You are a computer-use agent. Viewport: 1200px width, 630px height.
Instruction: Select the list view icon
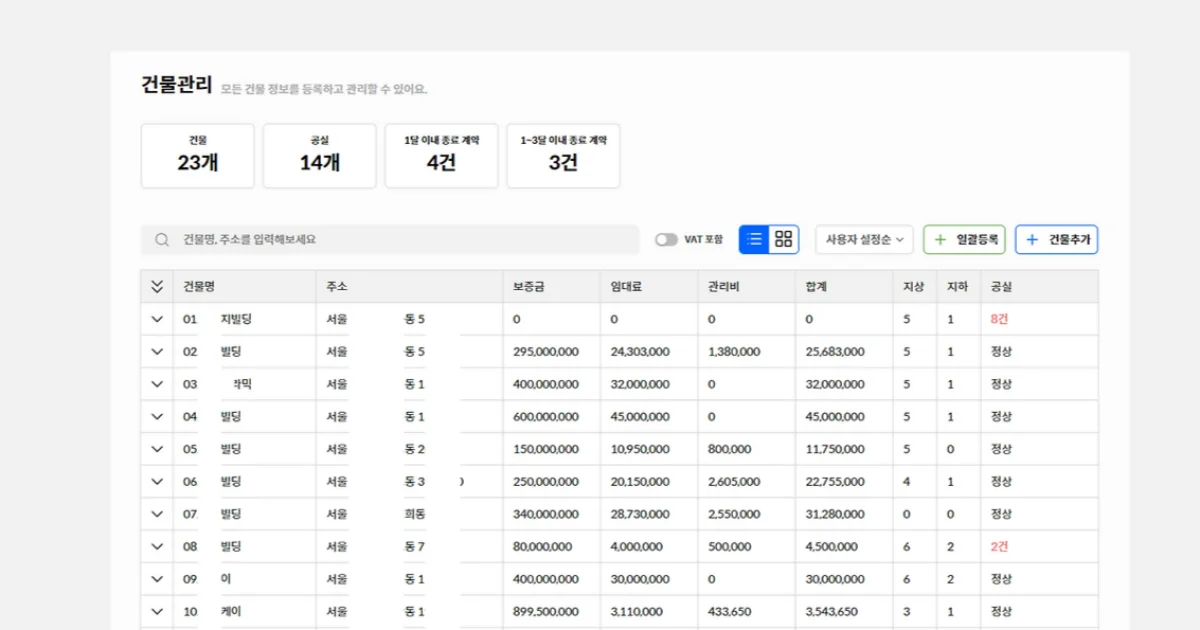pos(756,239)
